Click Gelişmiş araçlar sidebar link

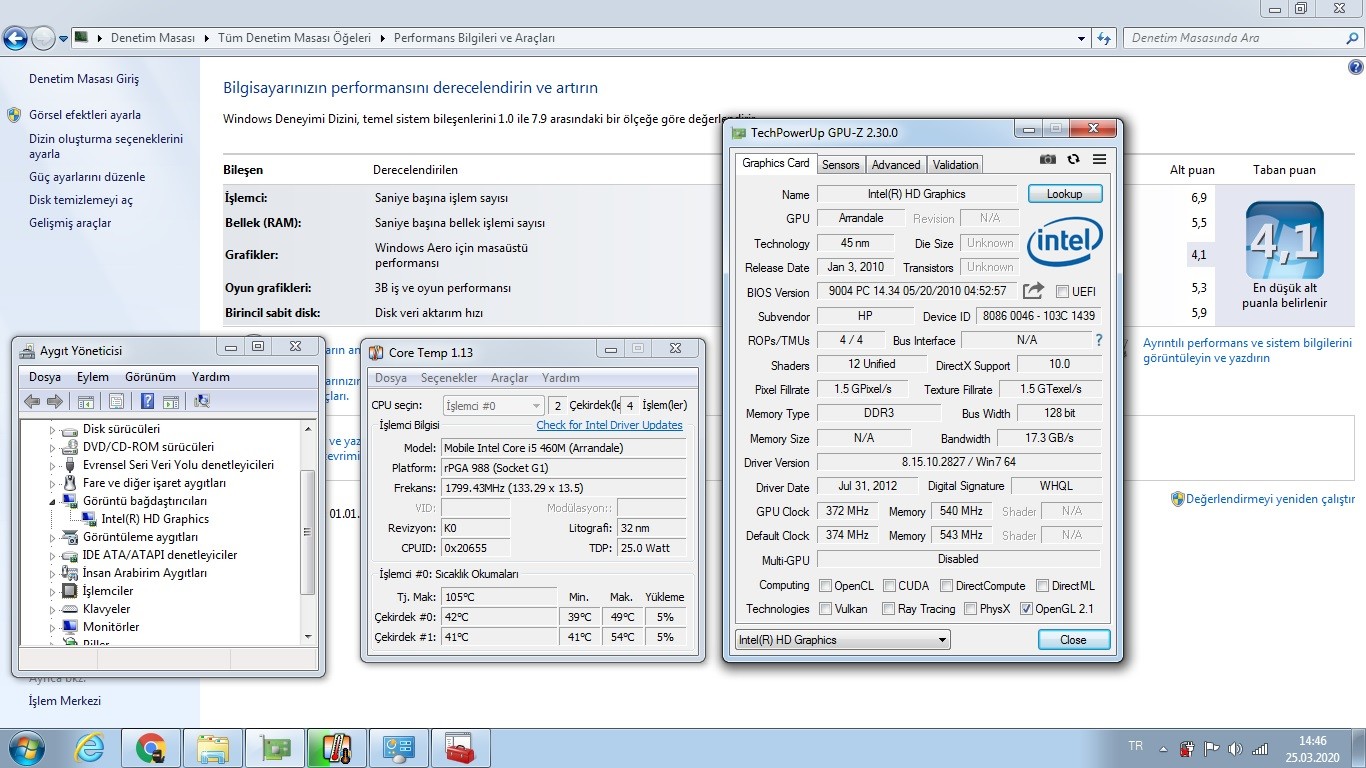tap(70, 223)
